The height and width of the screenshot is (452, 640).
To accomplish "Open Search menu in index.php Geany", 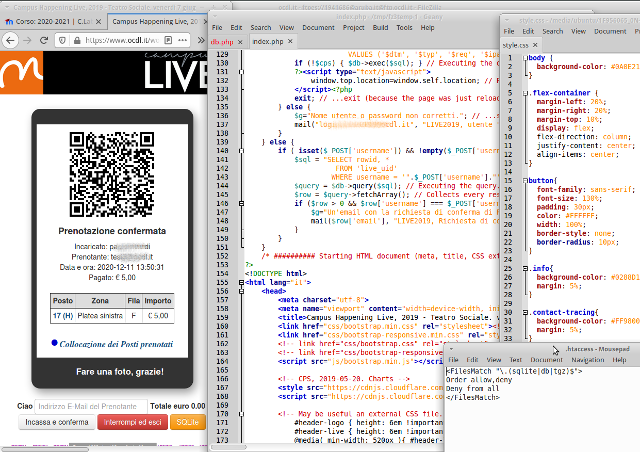I will [x=261, y=28].
